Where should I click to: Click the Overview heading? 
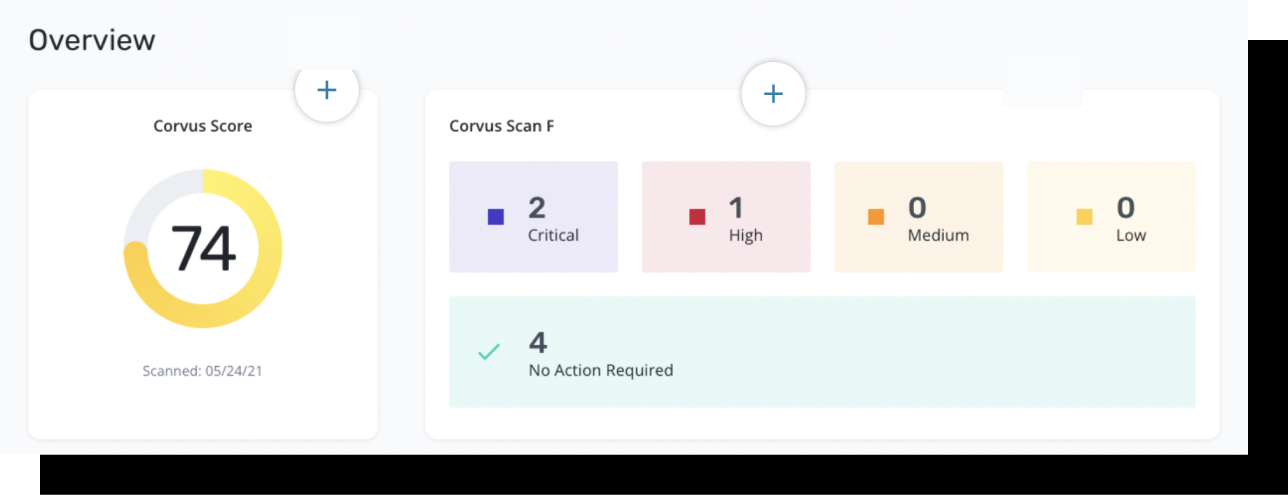click(x=92, y=40)
